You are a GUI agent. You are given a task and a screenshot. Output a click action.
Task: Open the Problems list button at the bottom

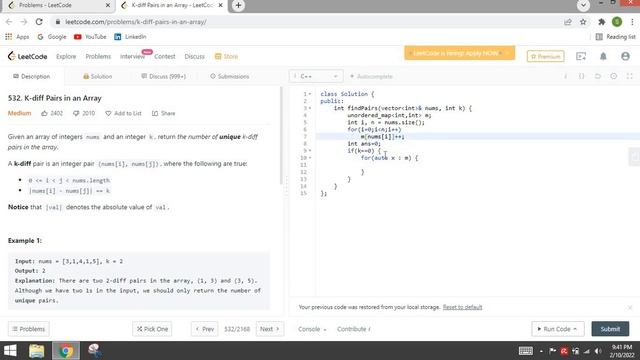pyautogui.click(x=29, y=329)
